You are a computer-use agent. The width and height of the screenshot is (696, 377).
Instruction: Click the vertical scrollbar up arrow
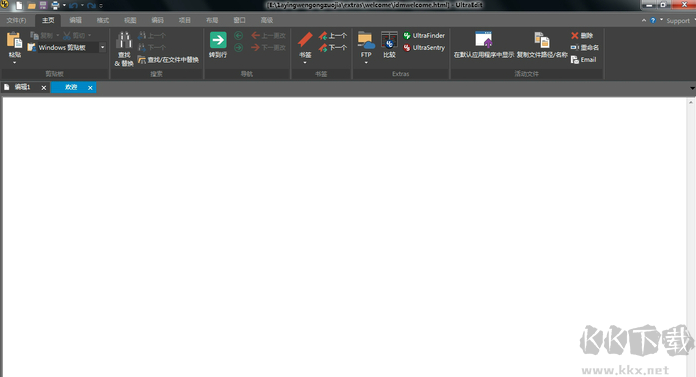pyautogui.click(x=691, y=103)
